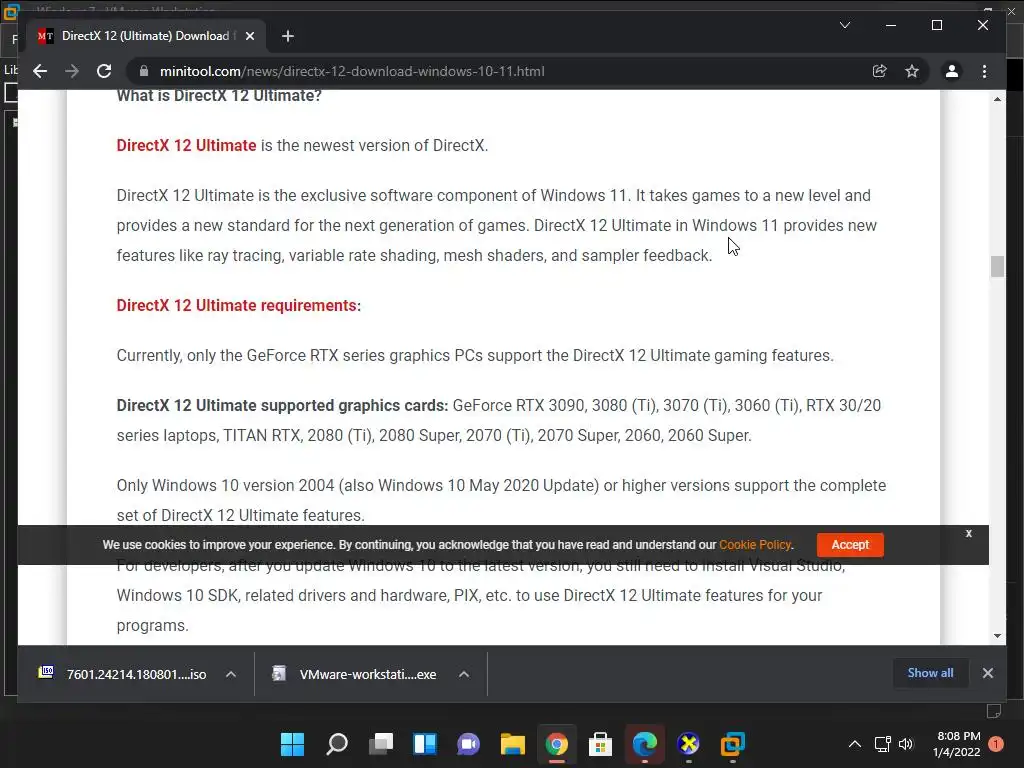Open VMware Workstation from taskbar
1024x768 pixels.
tap(732, 744)
